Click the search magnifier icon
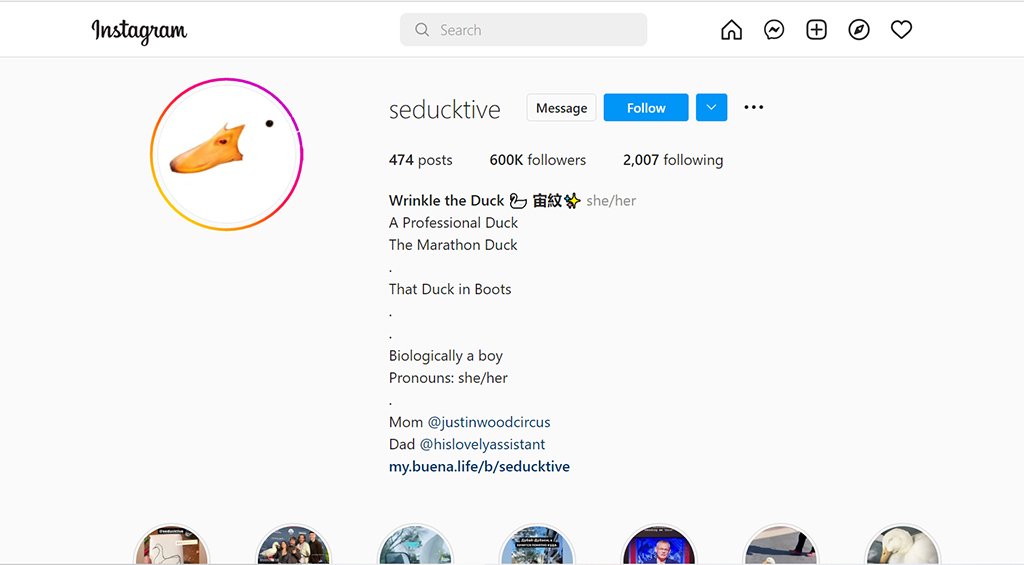 [422, 30]
